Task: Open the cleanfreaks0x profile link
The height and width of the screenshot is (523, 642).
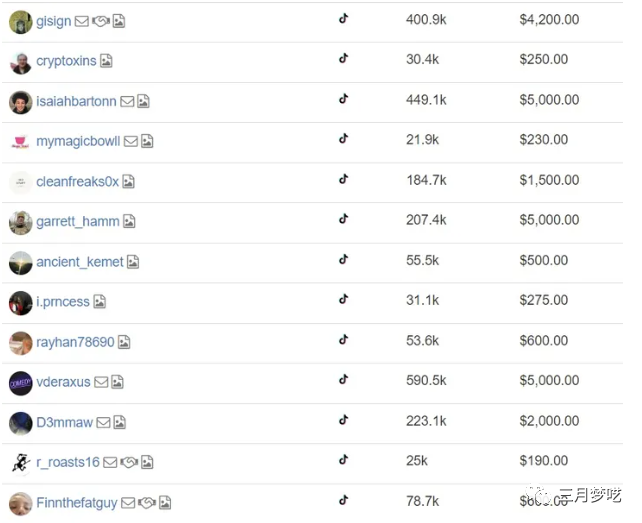Action: [77, 182]
